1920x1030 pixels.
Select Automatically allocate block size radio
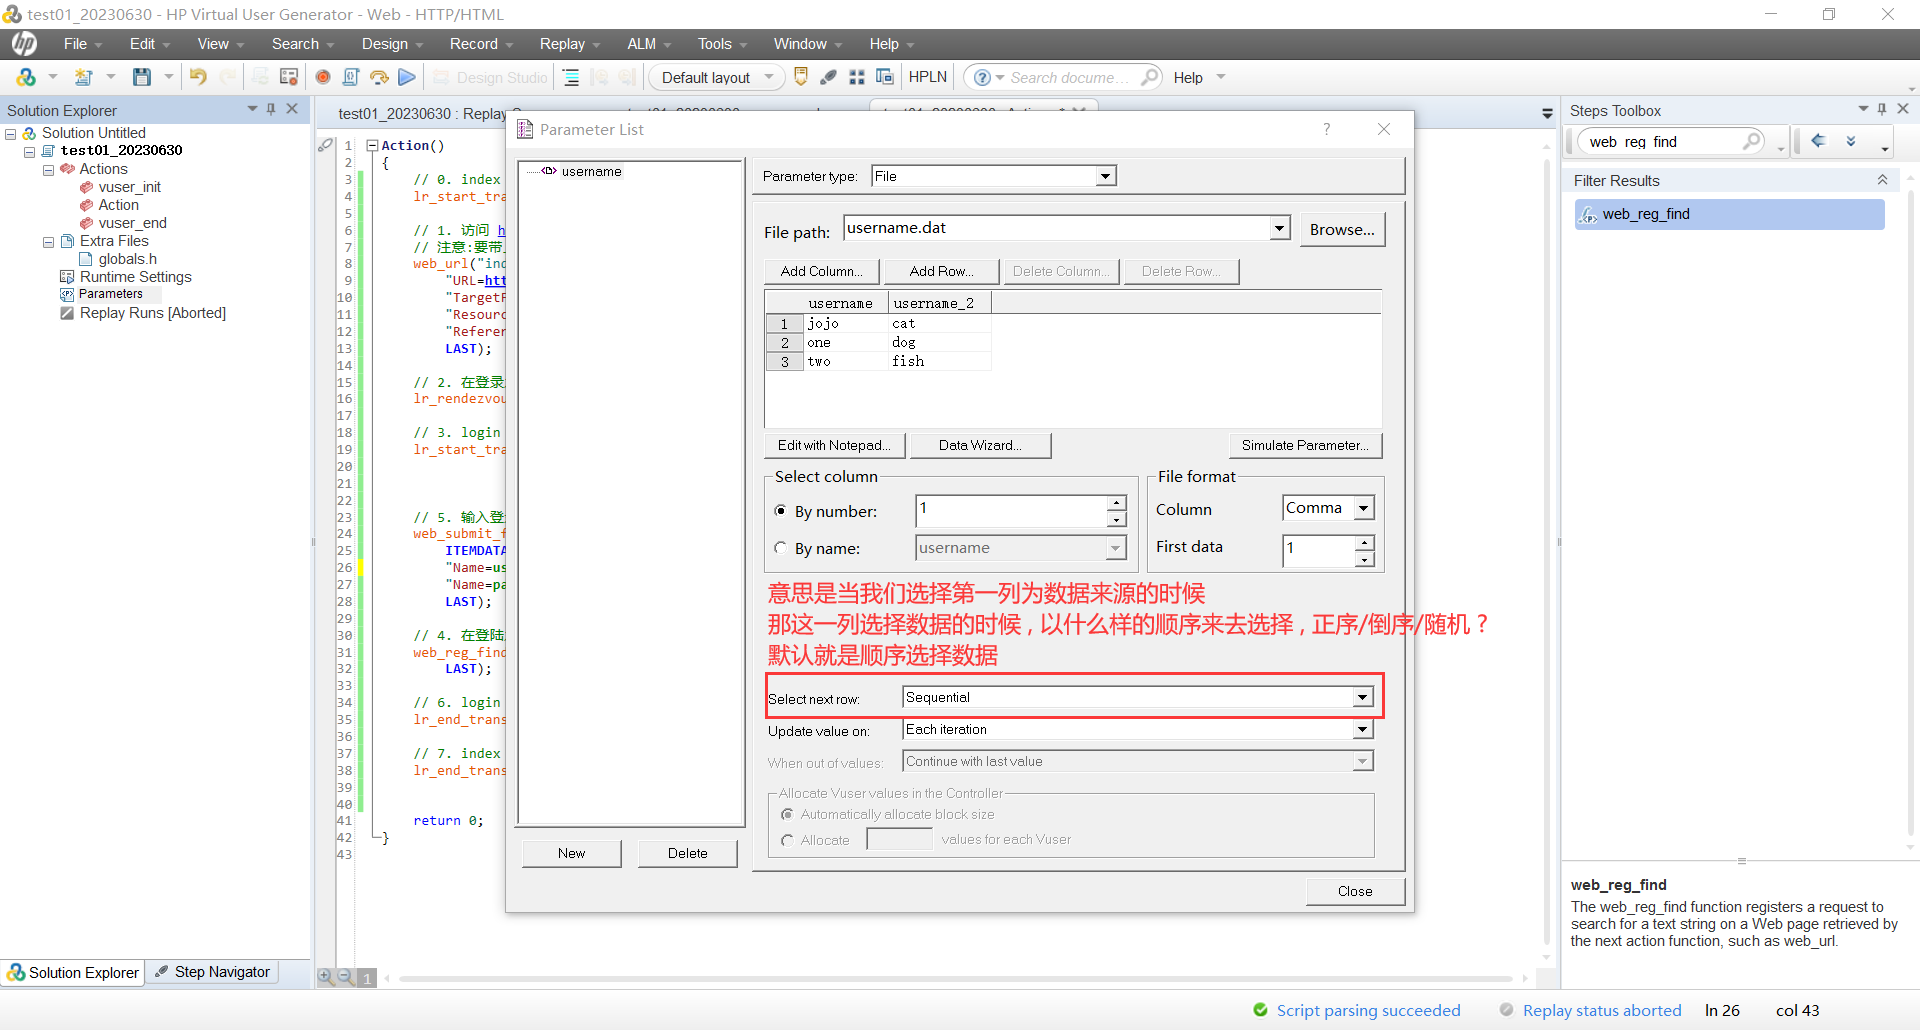pyautogui.click(x=787, y=815)
